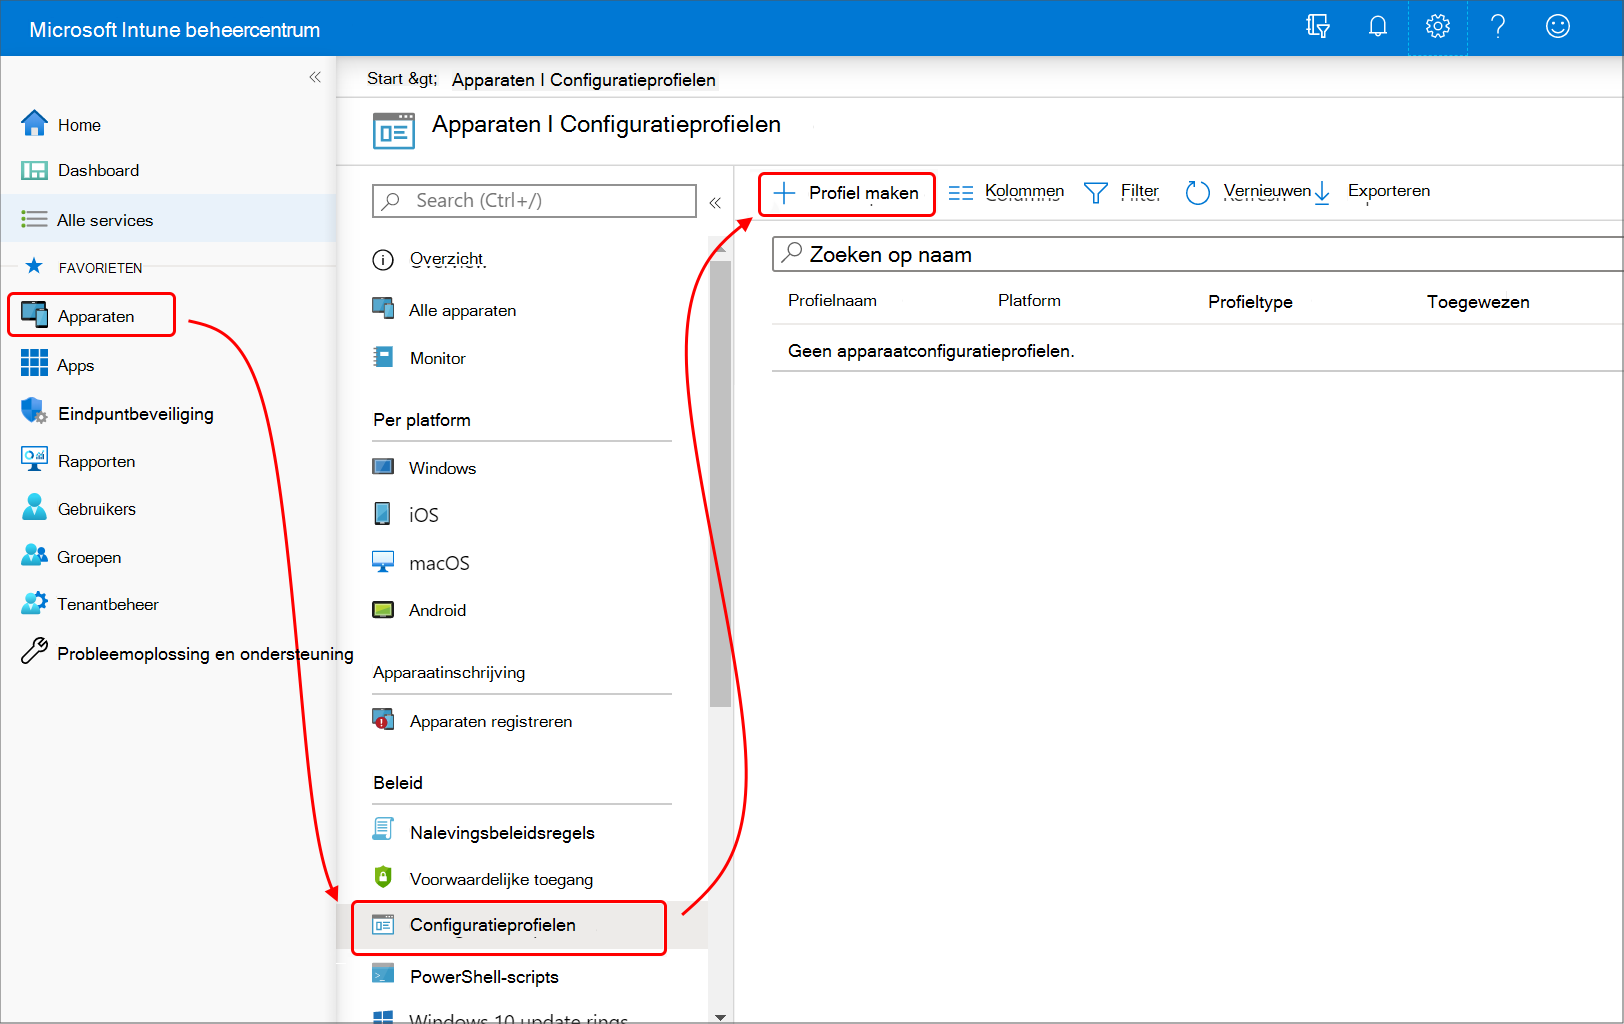1624x1024 pixels.
Task: Click the submenu scrollbar thumb
Action: coord(720,483)
